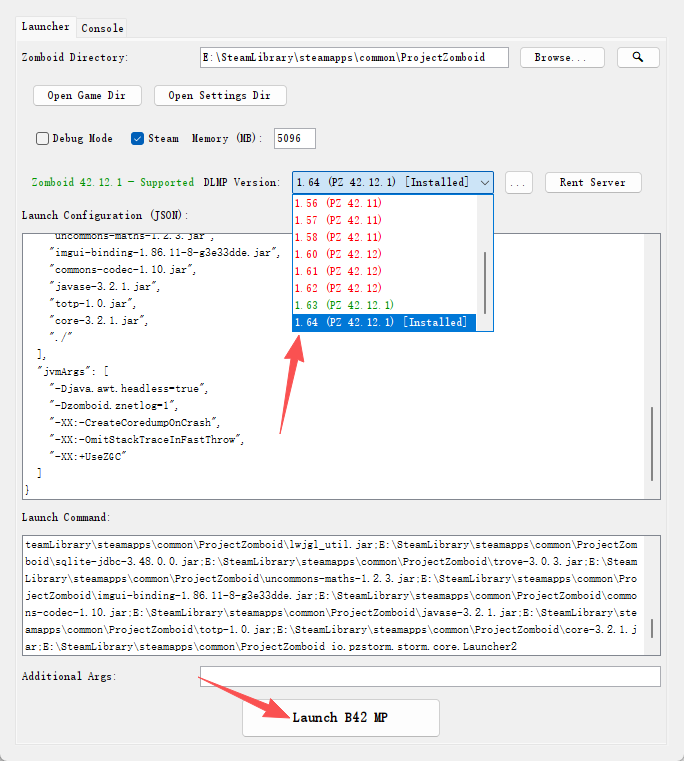The height and width of the screenshot is (761, 684).
Task: Expand the DLMP Version dropdown arrow
Action: pos(485,183)
